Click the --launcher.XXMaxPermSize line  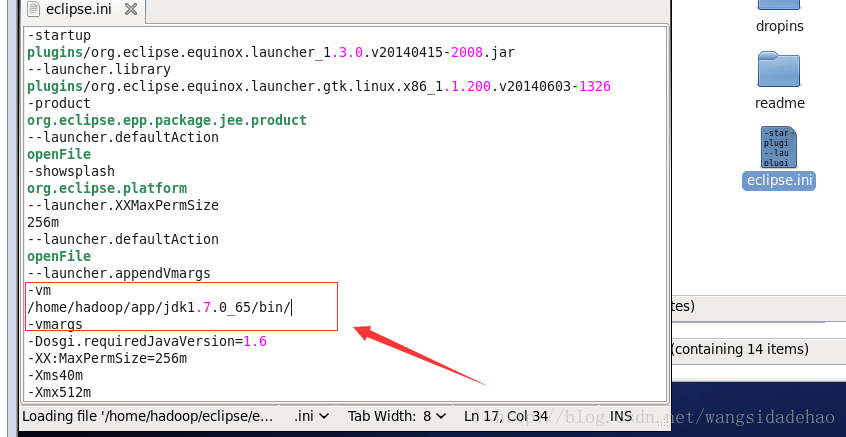tap(123, 206)
